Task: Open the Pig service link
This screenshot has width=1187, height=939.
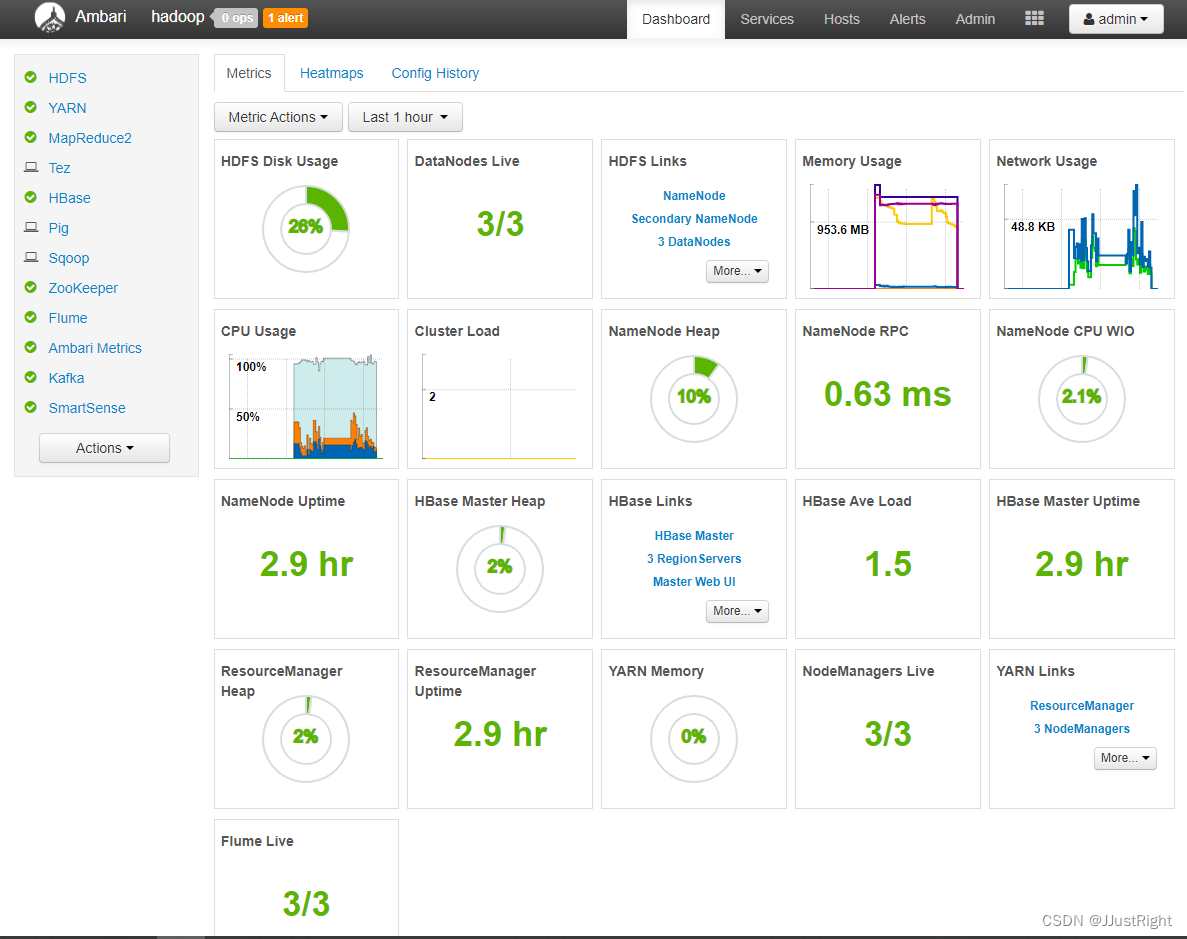Action: pyautogui.click(x=58, y=228)
